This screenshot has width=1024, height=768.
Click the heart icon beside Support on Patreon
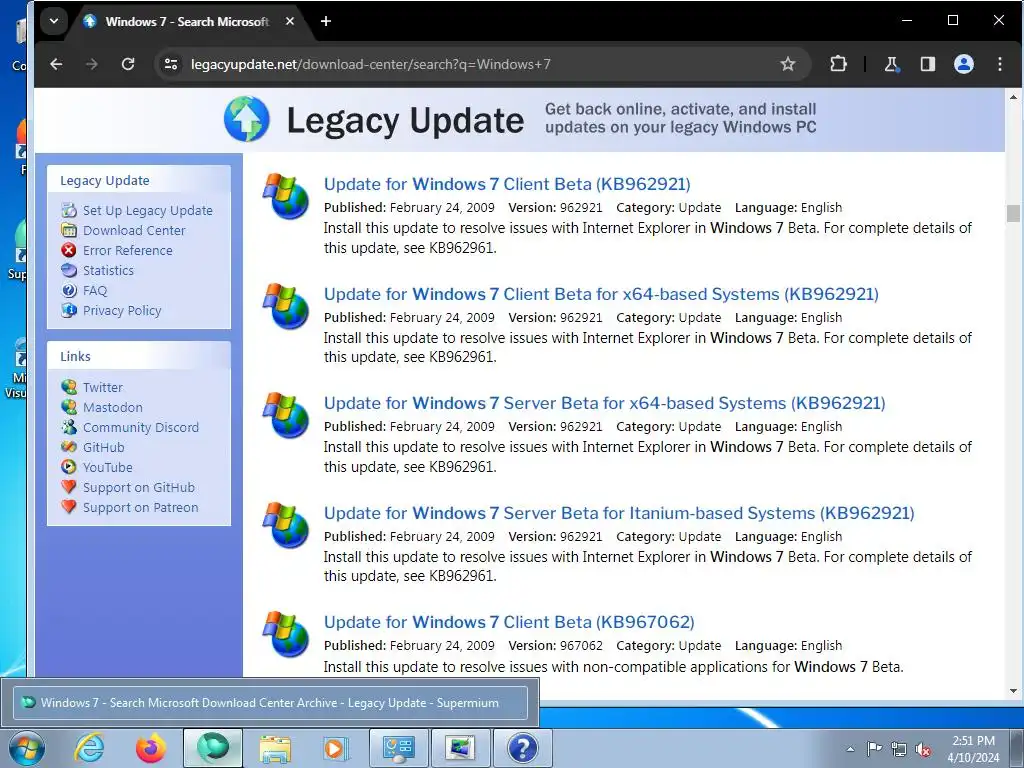69,507
